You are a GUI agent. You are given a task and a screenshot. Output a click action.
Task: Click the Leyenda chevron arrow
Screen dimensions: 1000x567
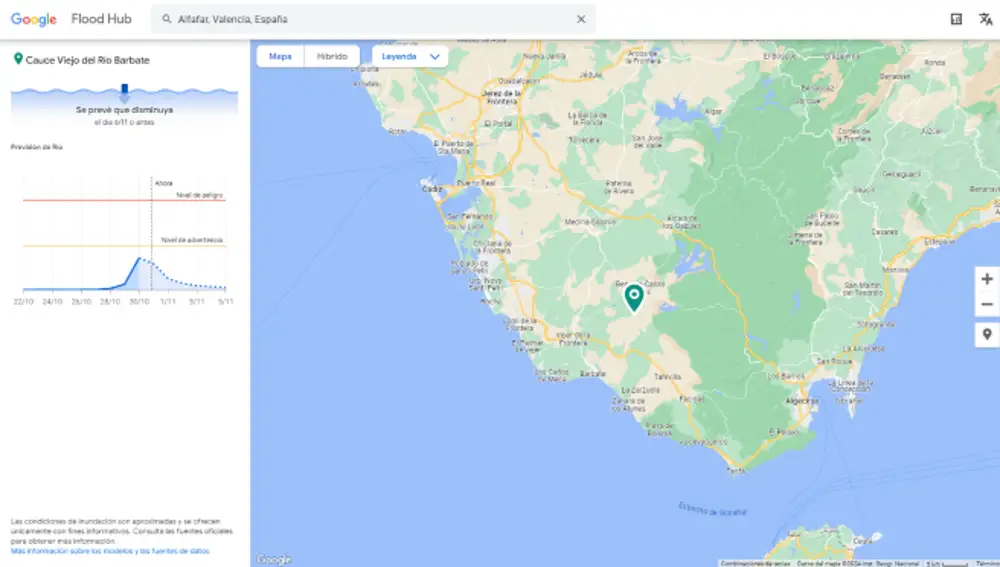coord(435,57)
